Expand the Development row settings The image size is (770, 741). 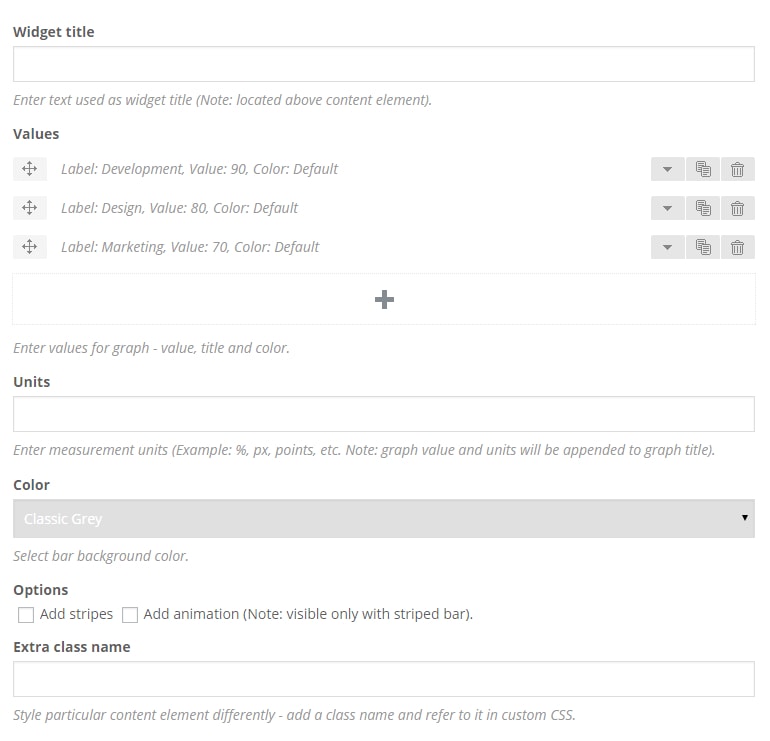tap(667, 169)
